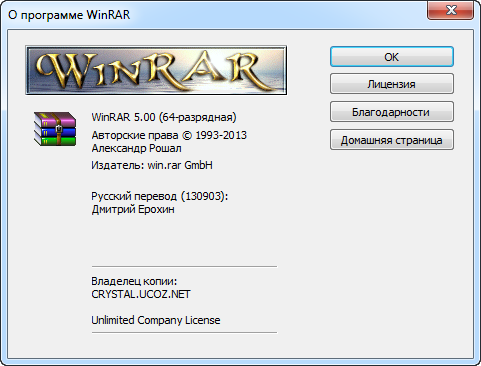Open the Лицензия license information

pos(392,84)
